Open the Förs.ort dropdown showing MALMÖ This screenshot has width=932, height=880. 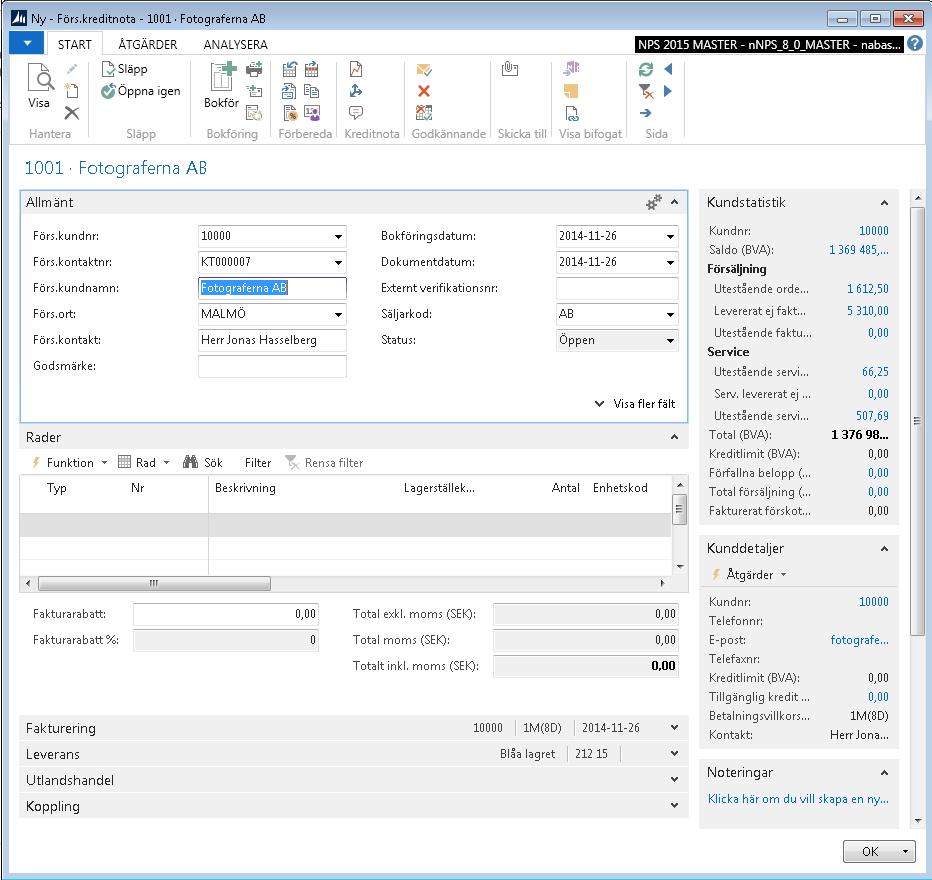pyautogui.click(x=338, y=314)
